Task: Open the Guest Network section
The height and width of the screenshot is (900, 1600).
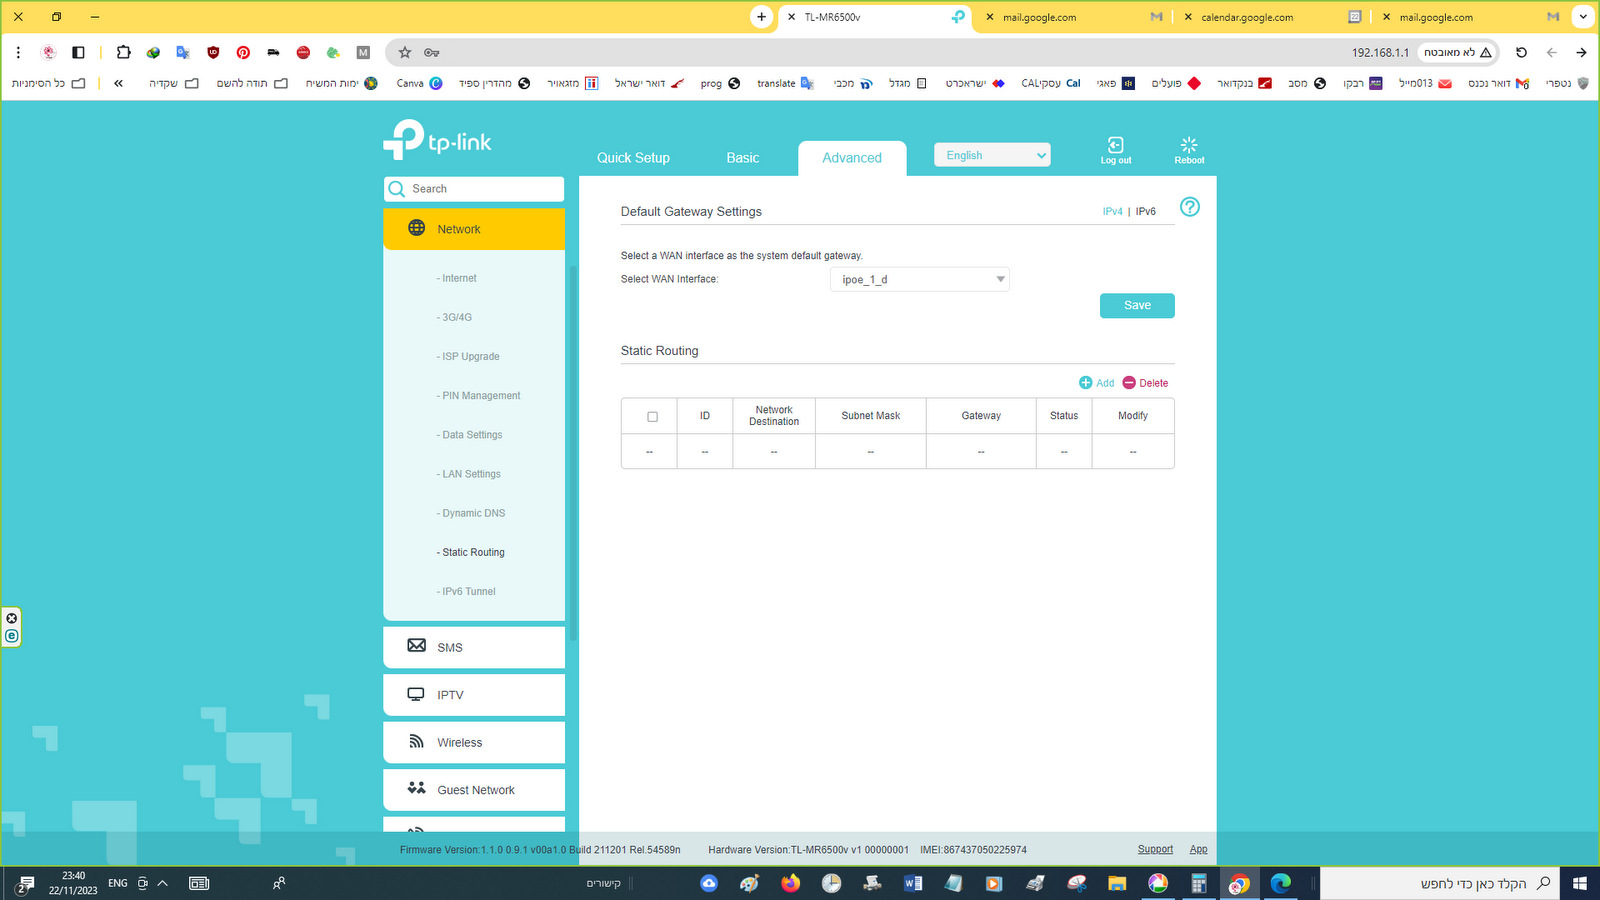Action: coord(474,790)
